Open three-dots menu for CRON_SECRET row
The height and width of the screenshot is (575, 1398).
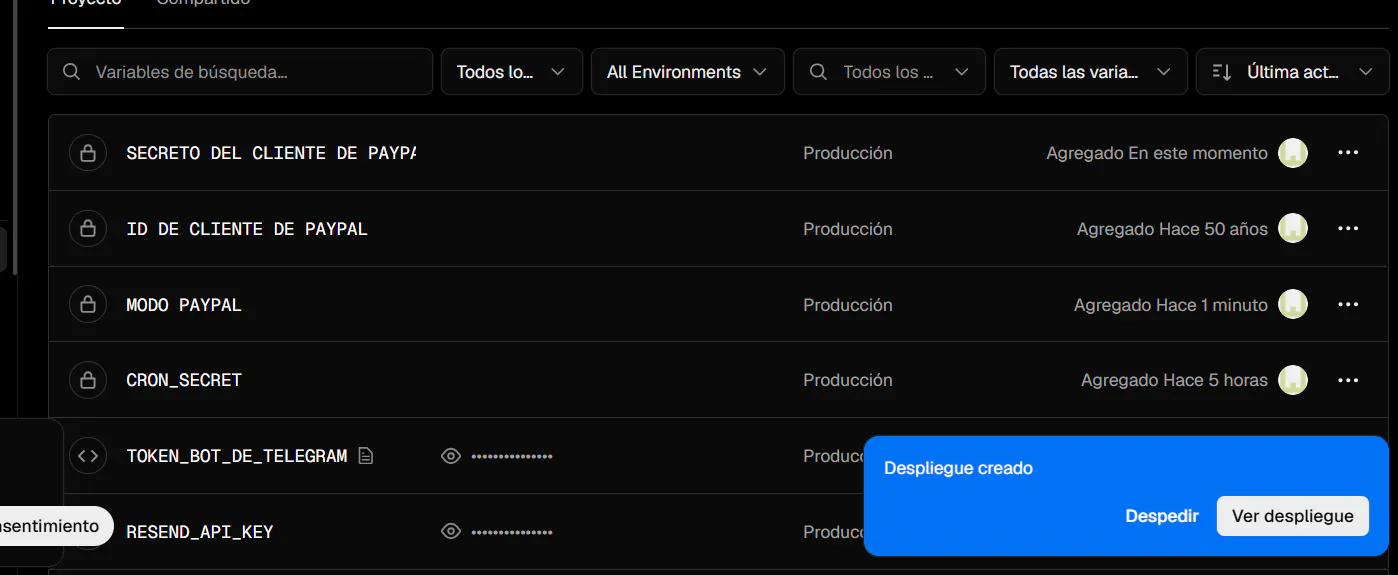tap(1348, 380)
